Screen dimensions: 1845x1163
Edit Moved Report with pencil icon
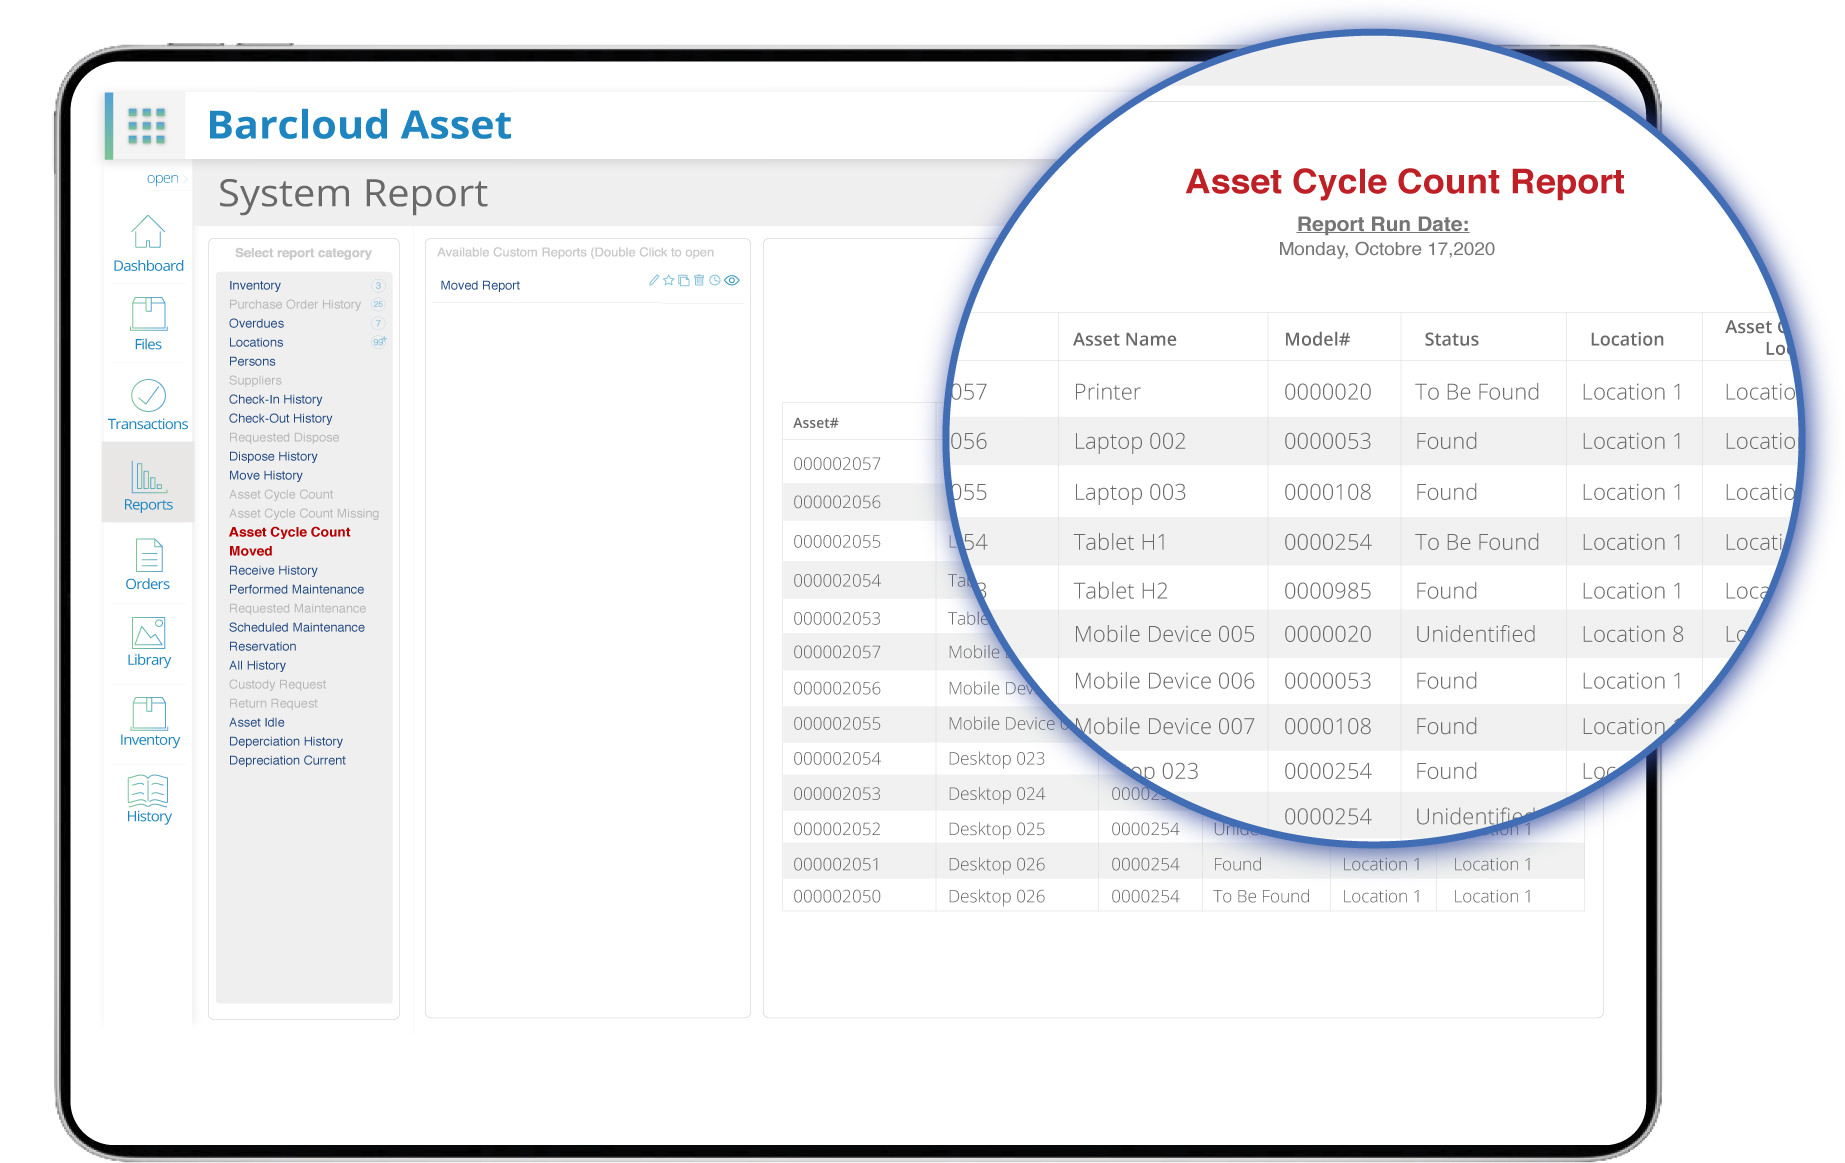[x=654, y=281]
